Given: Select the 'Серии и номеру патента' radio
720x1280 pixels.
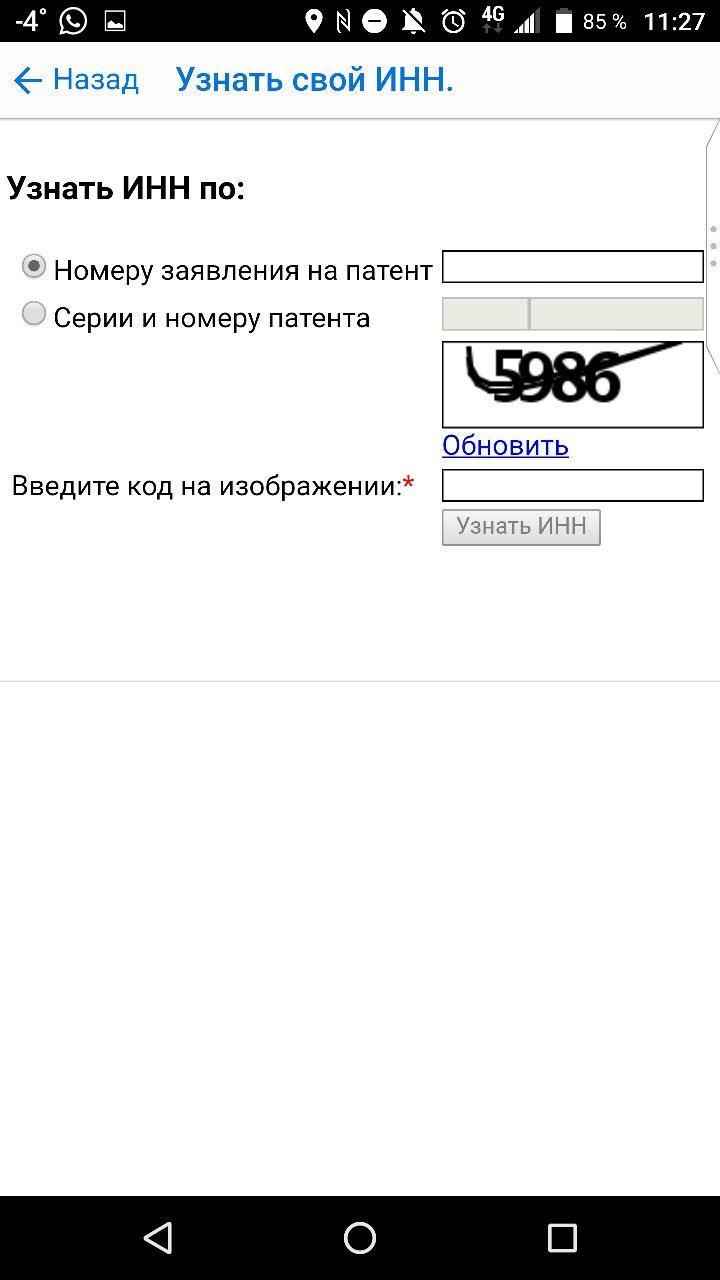Looking at the screenshot, I should [x=34, y=314].
